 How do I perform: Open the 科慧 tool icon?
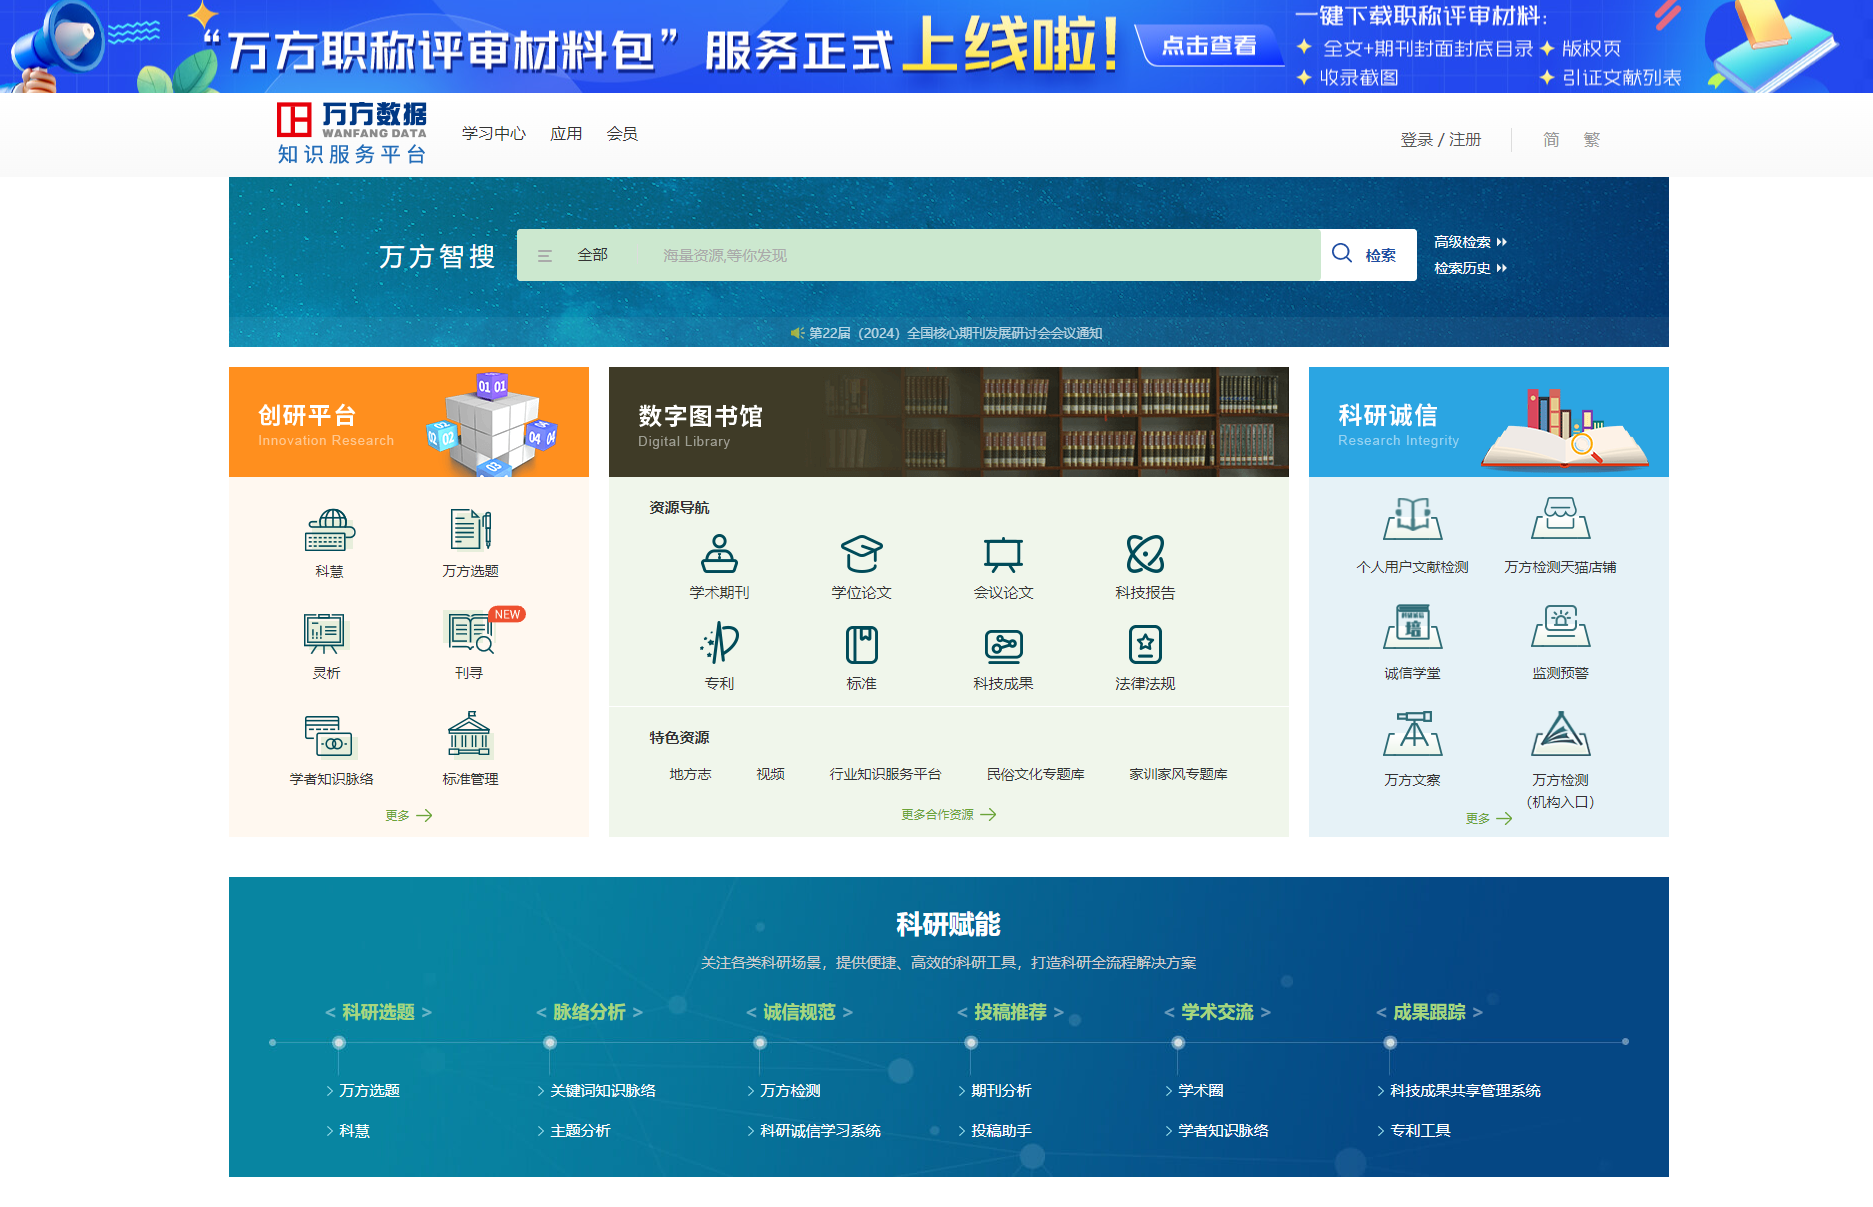point(330,531)
